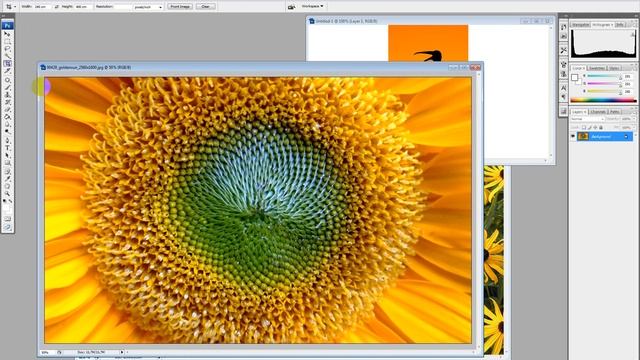Switch to the Styles tab
The height and width of the screenshot is (360, 640).
point(614,68)
